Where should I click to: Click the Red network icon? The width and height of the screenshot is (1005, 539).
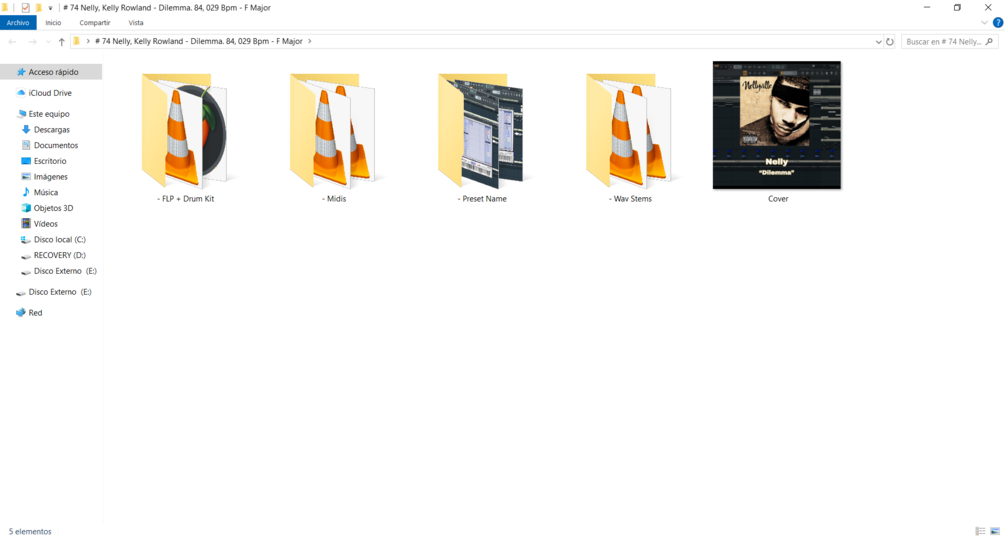[x=21, y=313]
